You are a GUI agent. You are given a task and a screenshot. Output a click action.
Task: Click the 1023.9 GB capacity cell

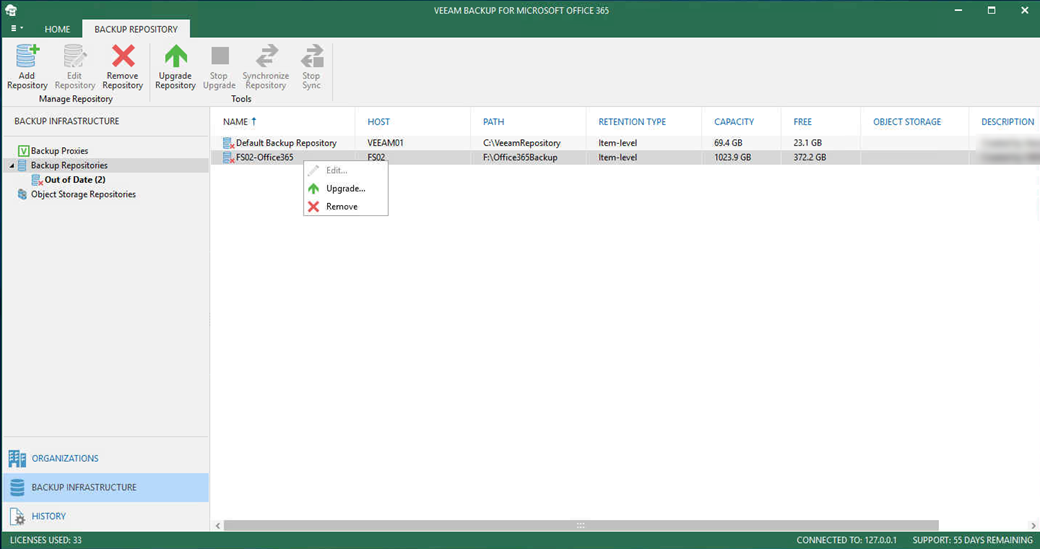[733, 157]
